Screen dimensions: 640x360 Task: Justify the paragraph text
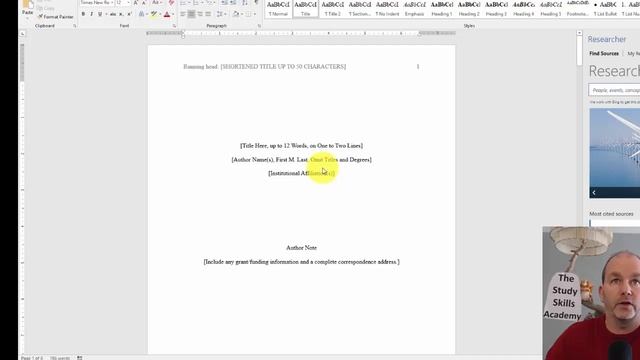click(x=208, y=14)
